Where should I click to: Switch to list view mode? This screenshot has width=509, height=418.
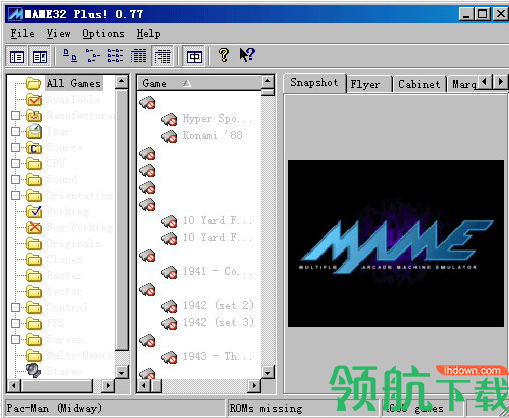[x=115, y=56]
